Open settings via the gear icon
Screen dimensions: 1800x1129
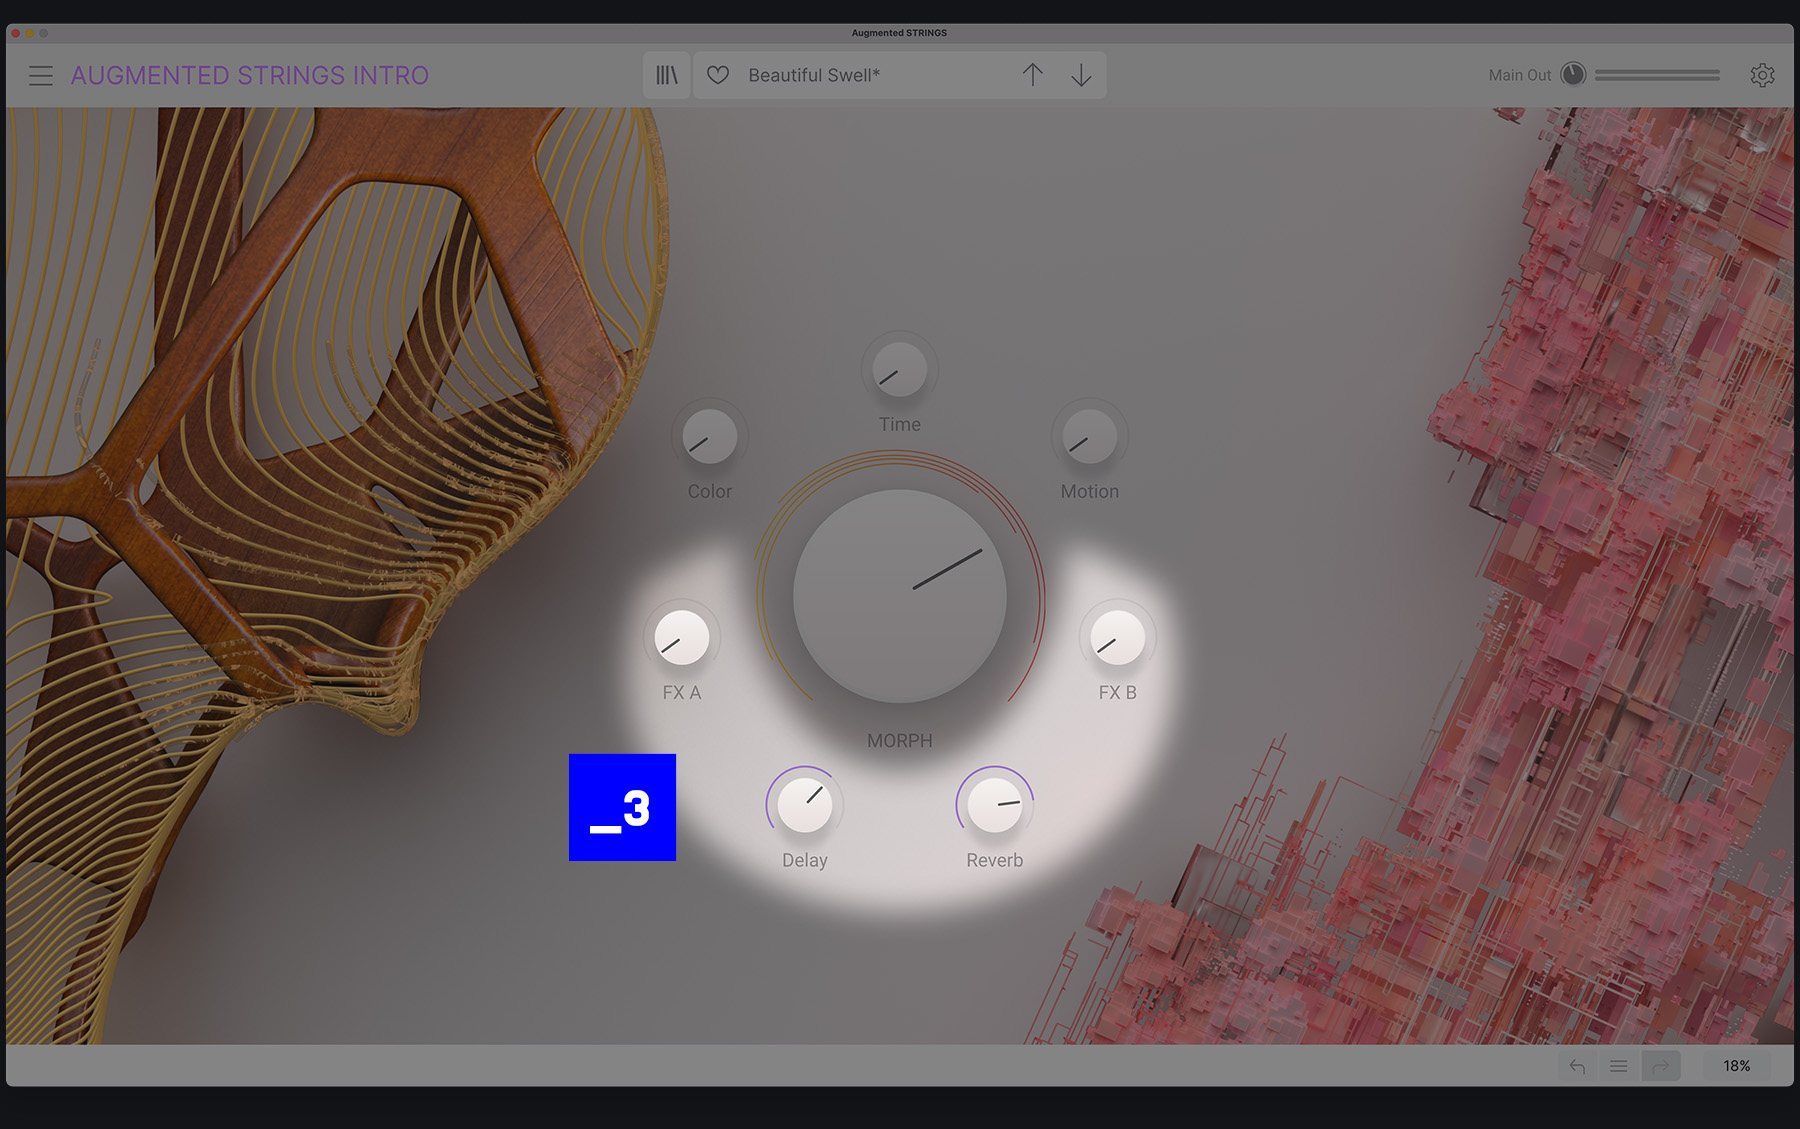point(1762,75)
